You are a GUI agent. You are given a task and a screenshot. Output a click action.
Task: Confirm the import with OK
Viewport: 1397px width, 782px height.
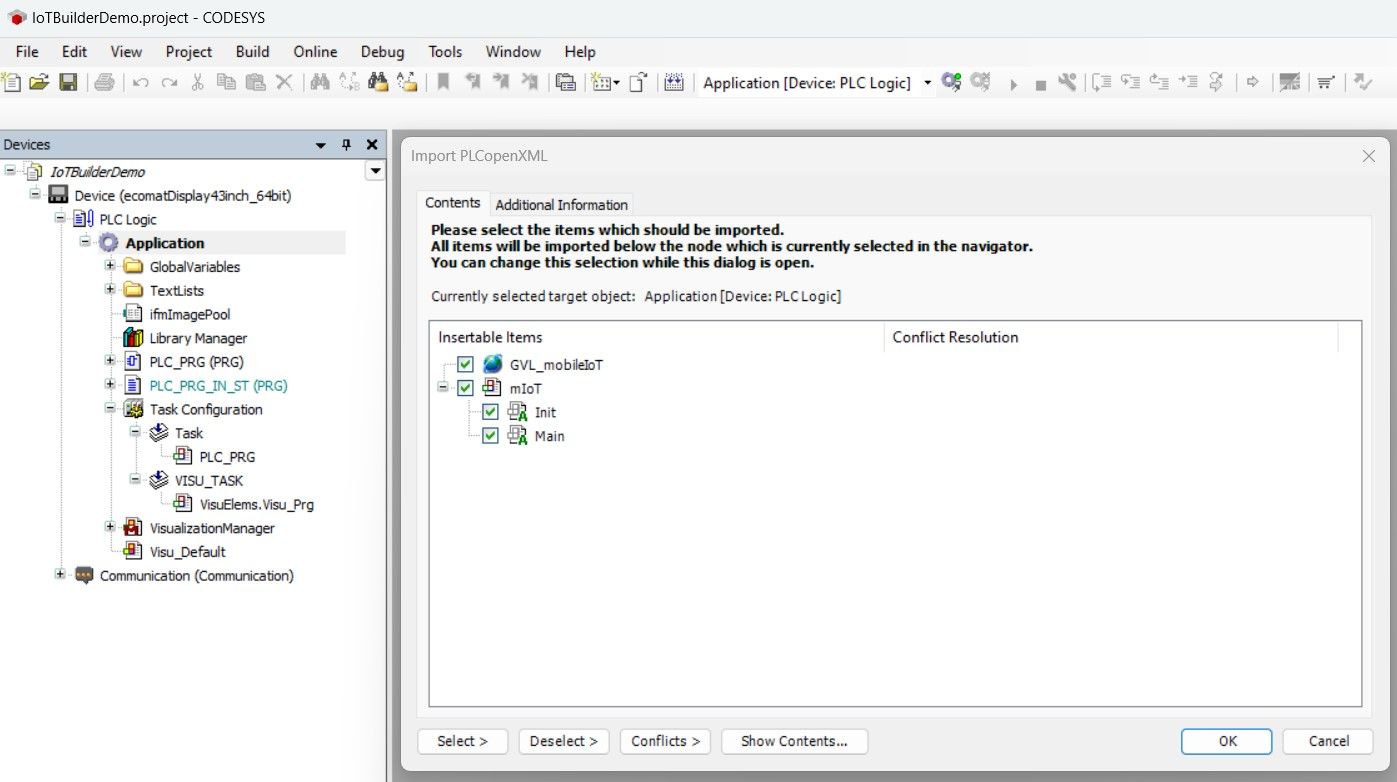(x=1227, y=741)
